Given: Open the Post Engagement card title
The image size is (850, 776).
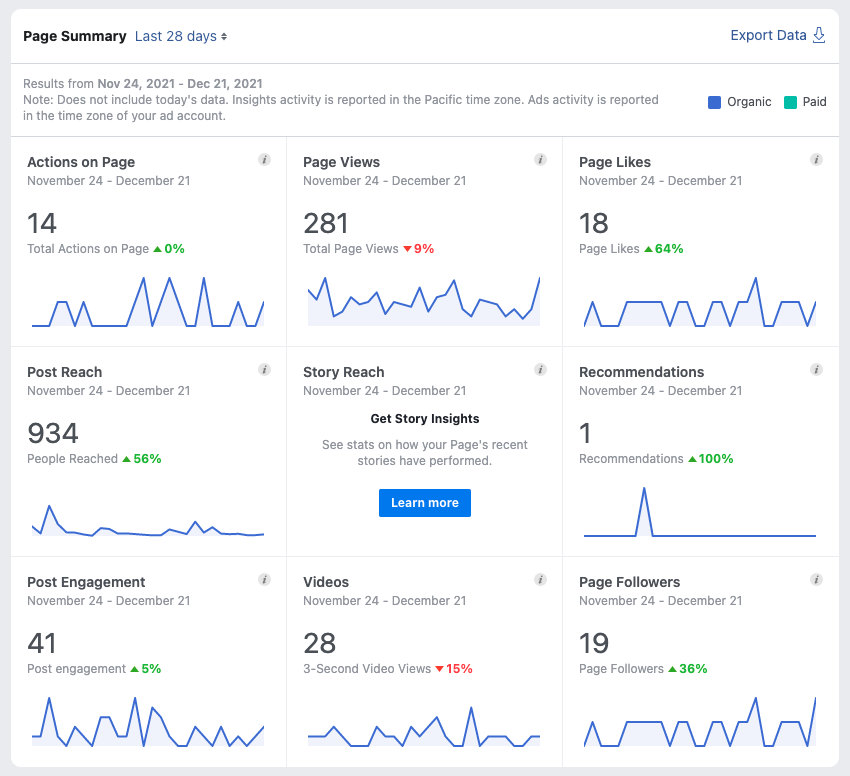Looking at the screenshot, I should [x=86, y=582].
